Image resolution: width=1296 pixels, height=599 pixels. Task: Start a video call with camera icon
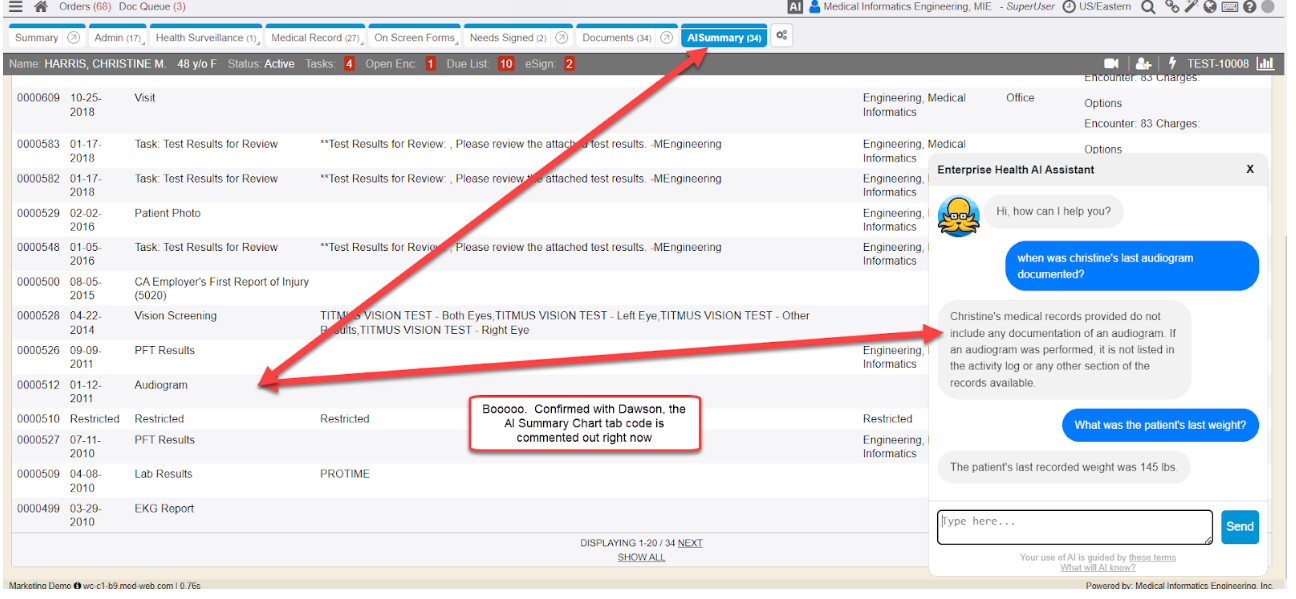coord(1112,64)
